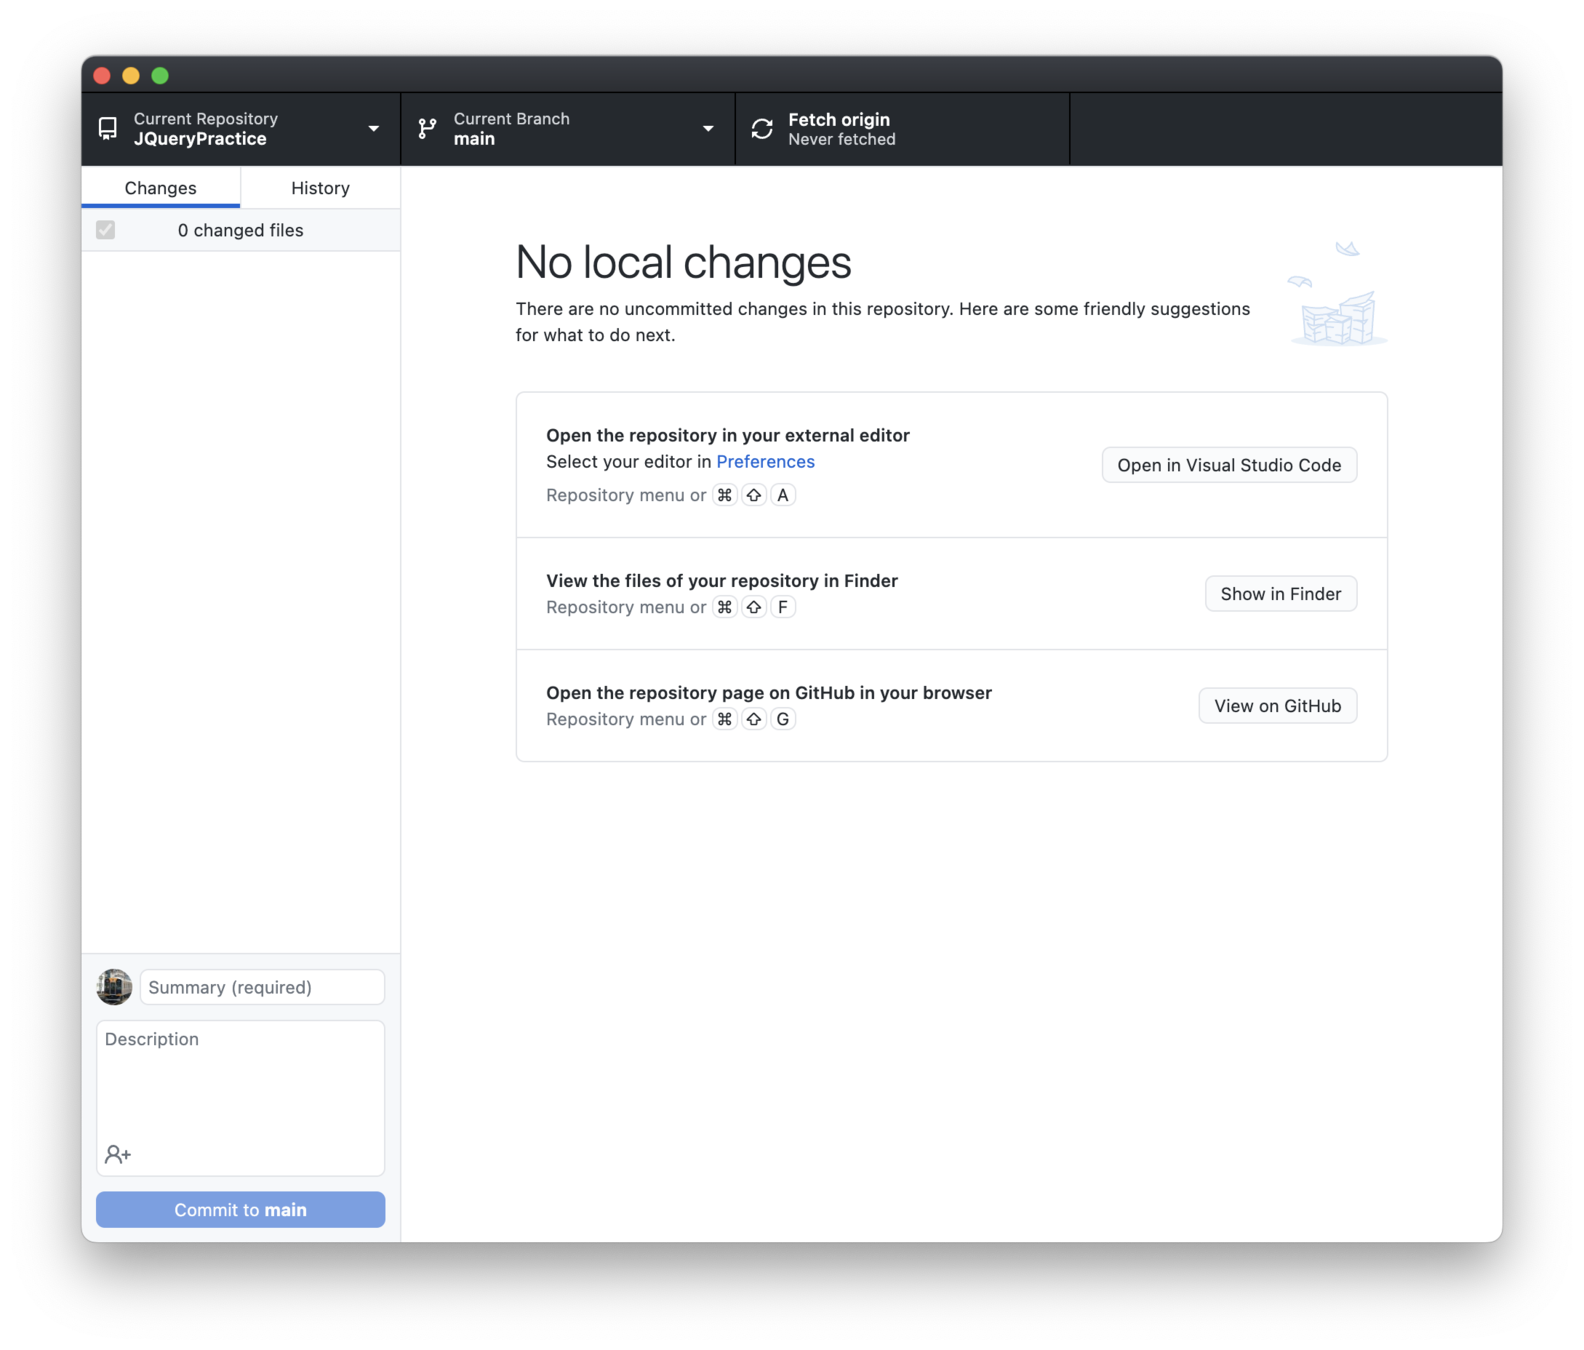Screen dimensions: 1584x1350
Task: Click the user avatar next to Summary
Action: click(114, 987)
